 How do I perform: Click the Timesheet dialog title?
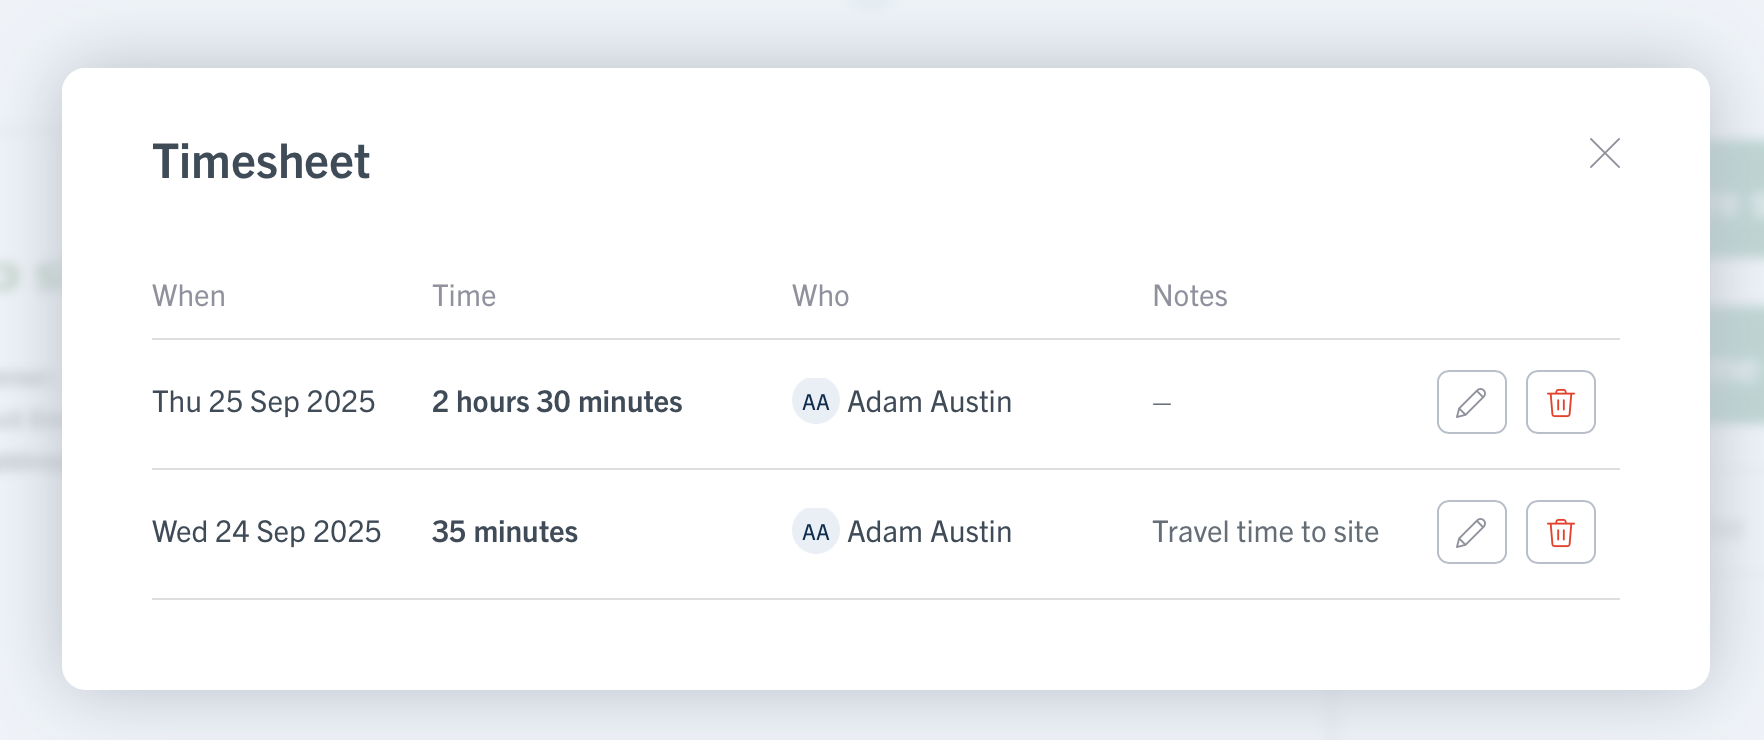[x=261, y=162]
